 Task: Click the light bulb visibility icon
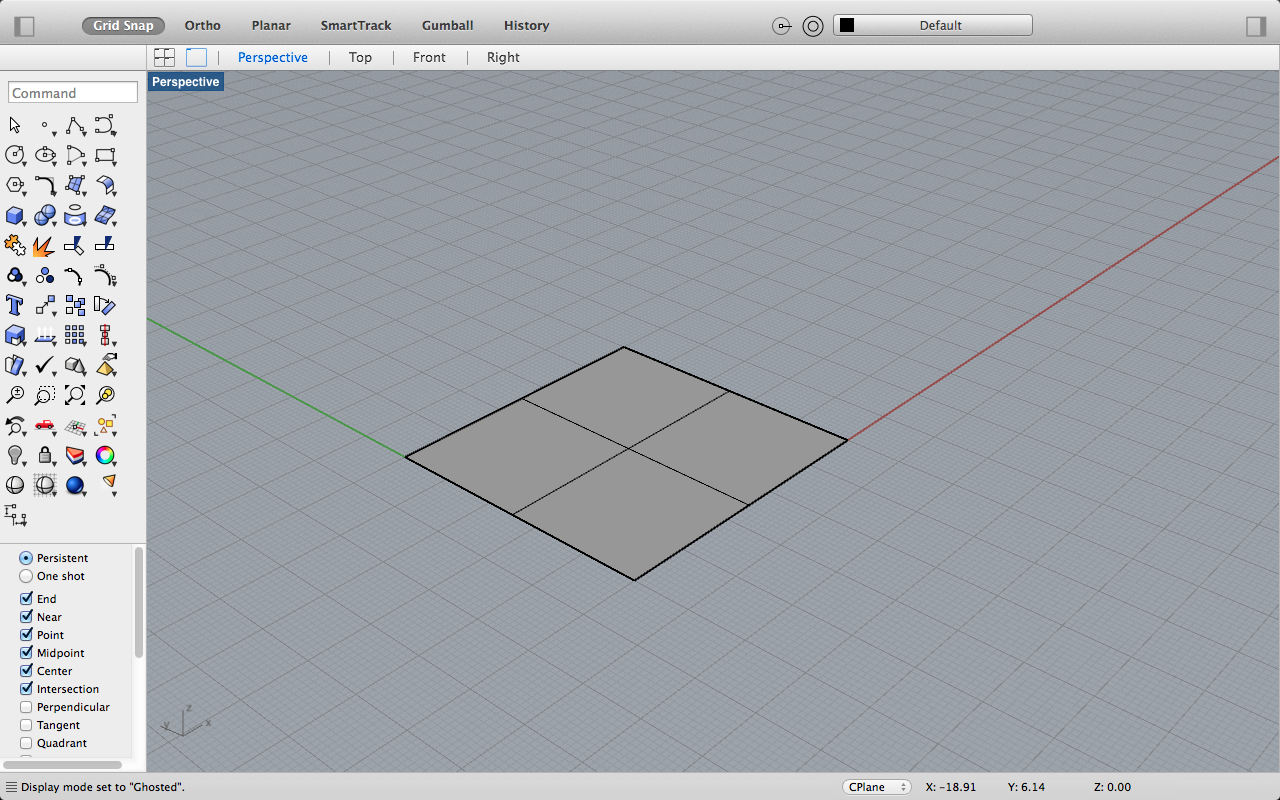click(x=15, y=455)
